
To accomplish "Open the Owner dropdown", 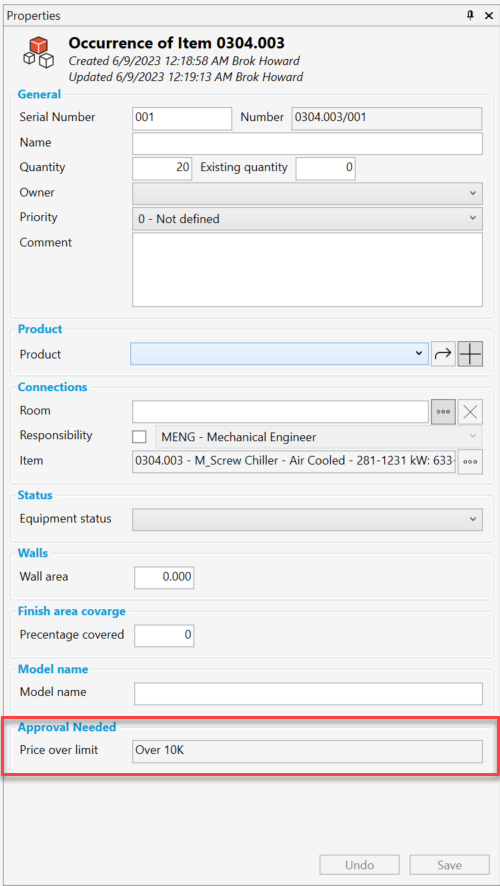I will click(x=307, y=193).
